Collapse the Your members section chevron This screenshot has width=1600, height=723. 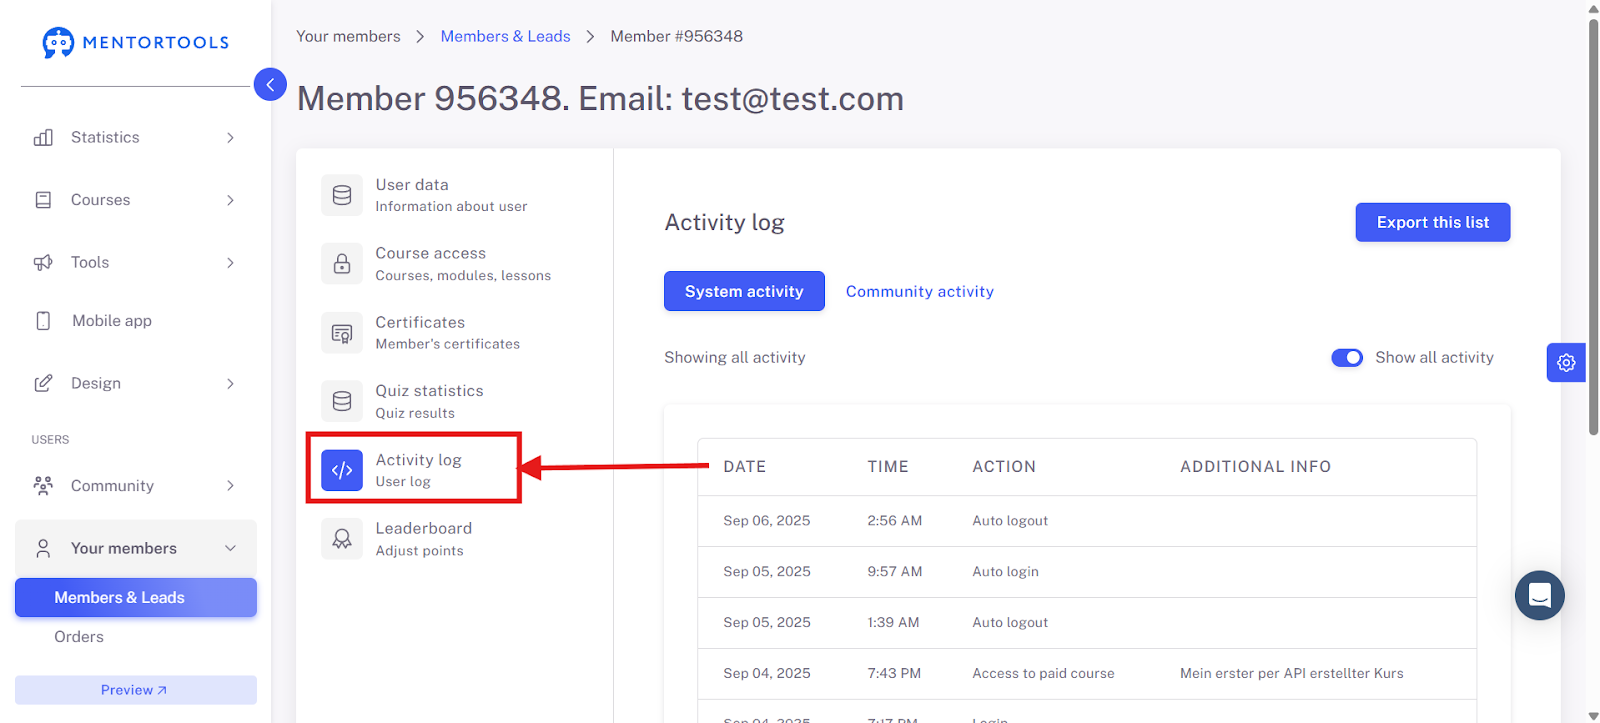click(230, 549)
